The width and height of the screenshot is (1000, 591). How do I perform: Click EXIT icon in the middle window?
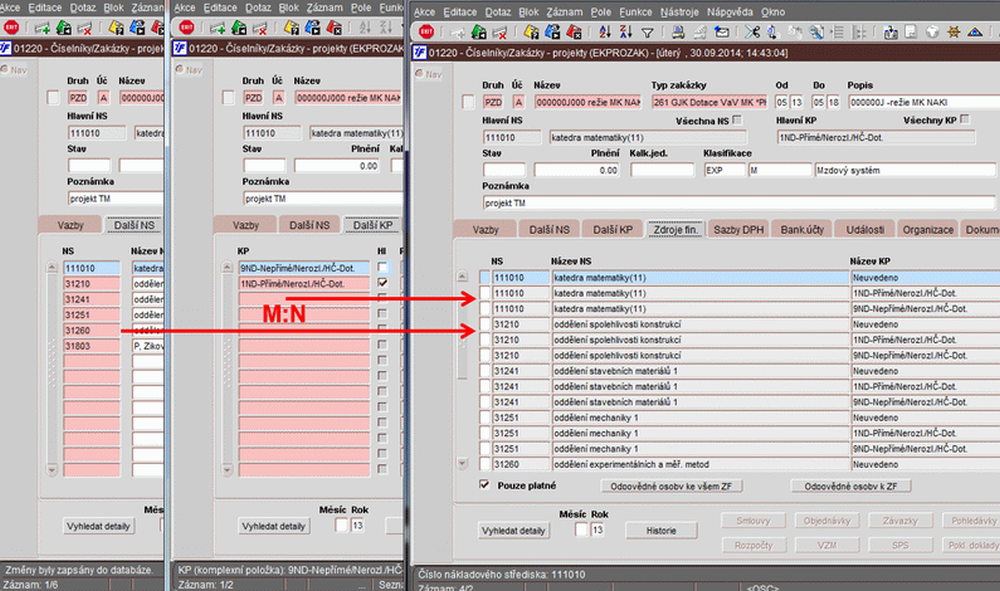click(187, 27)
